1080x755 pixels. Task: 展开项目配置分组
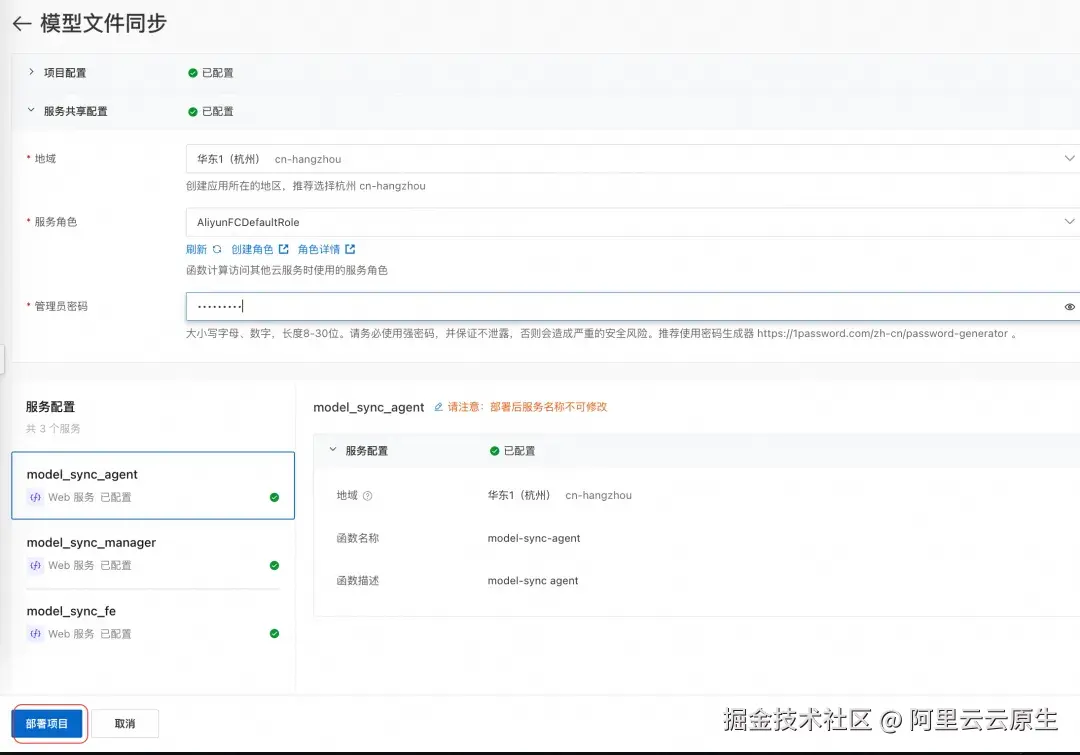coord(30,72)
